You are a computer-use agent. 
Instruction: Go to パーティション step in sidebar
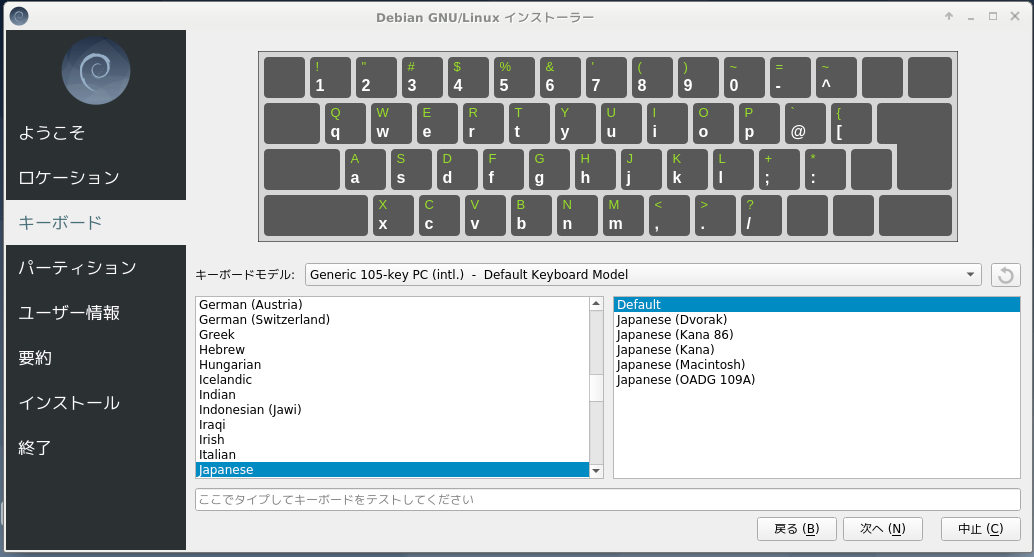coord(77,268)
